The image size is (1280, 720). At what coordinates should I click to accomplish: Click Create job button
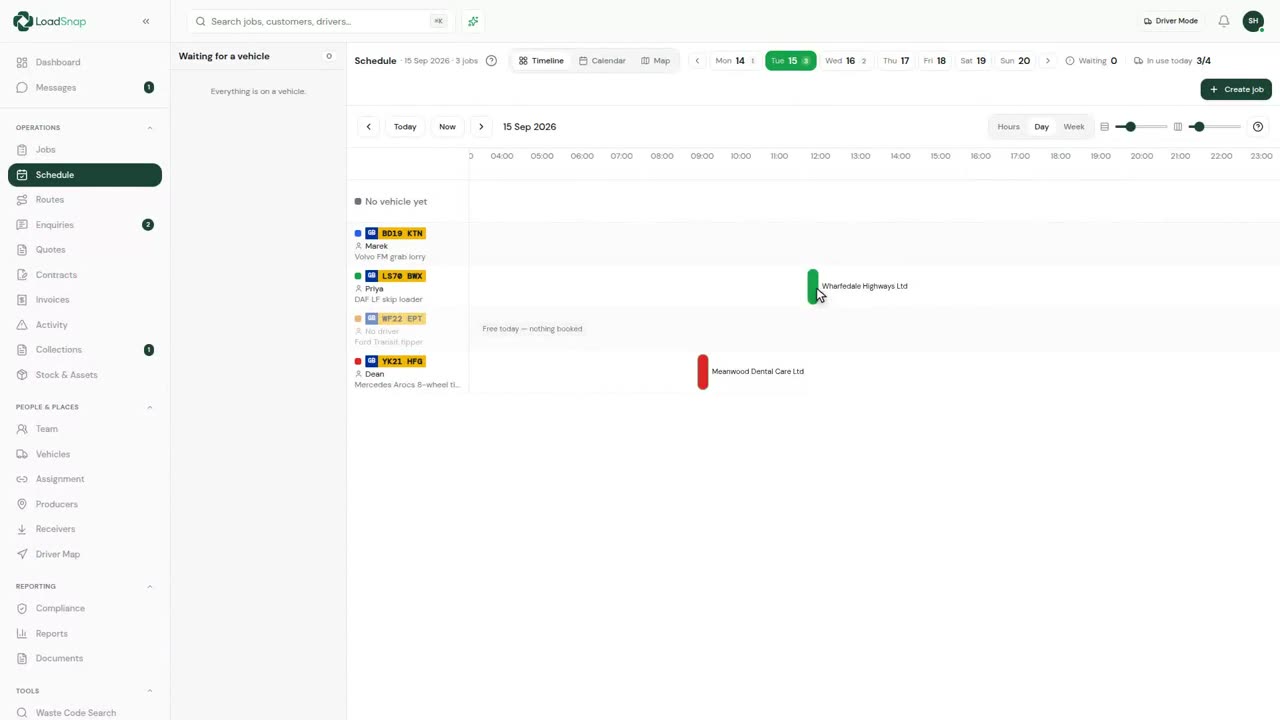1236,89
